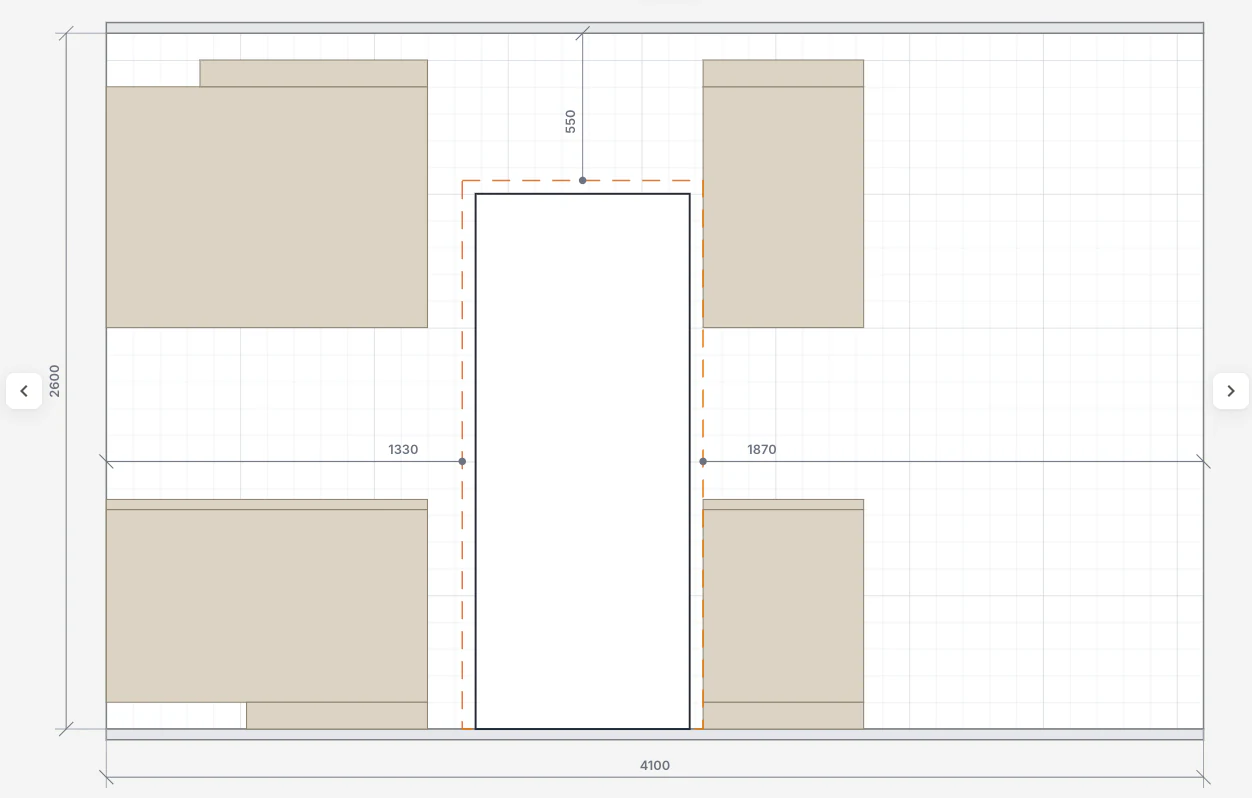Viewport: 1252px width, 798px height.
Task: Click the handle dot ending the 550 dimension line
Action: click(582, 180)
